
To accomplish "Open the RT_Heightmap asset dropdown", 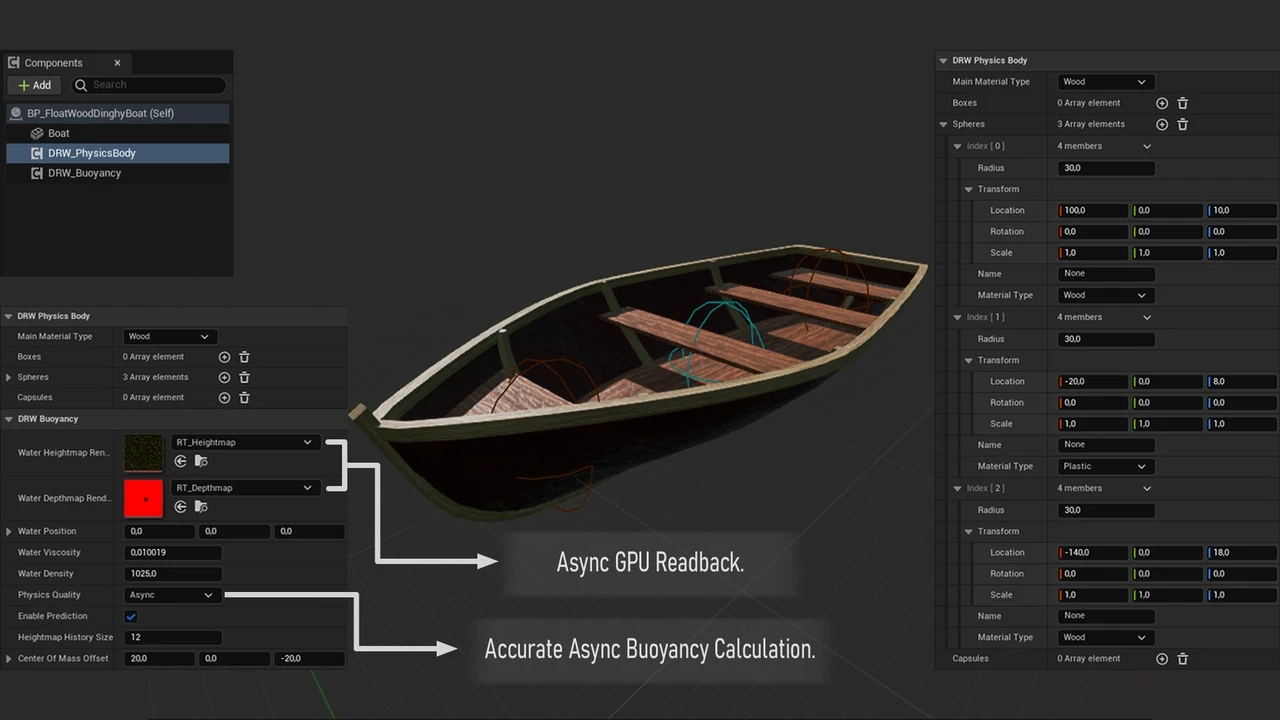I will point(244,442).
